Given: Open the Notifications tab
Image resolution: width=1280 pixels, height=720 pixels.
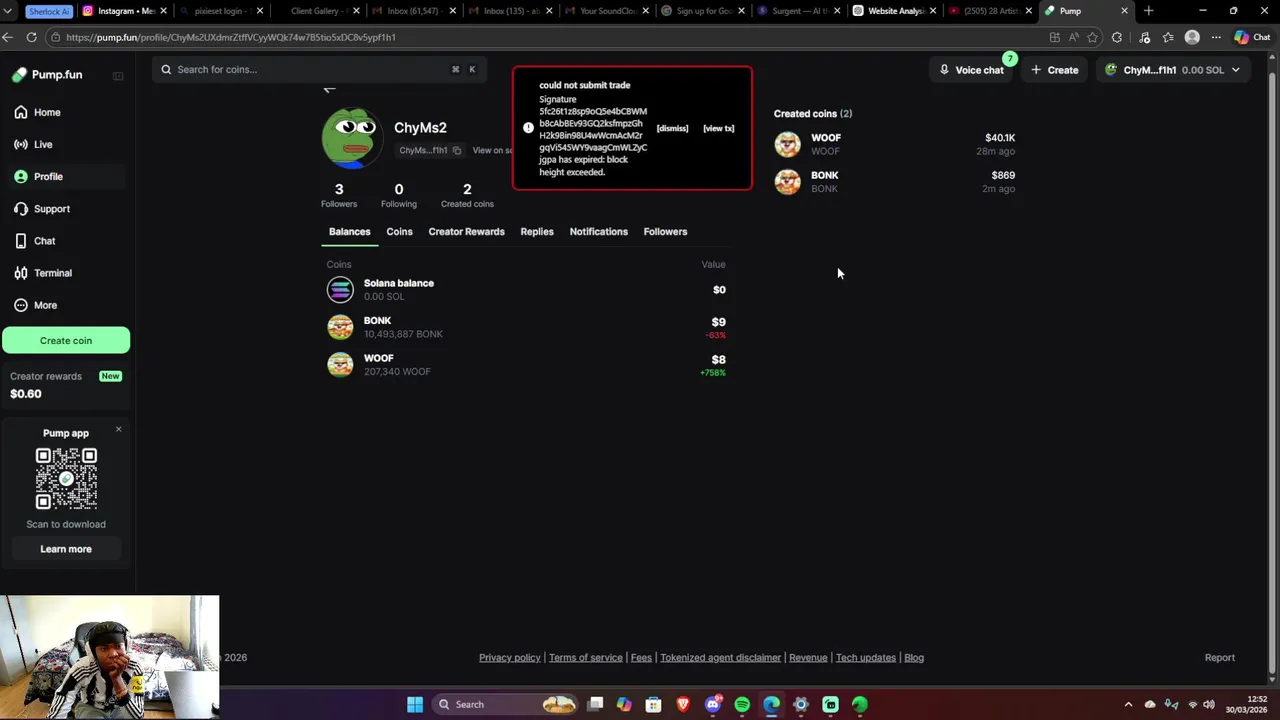Looking at the screenshot, I should (599, 232).
